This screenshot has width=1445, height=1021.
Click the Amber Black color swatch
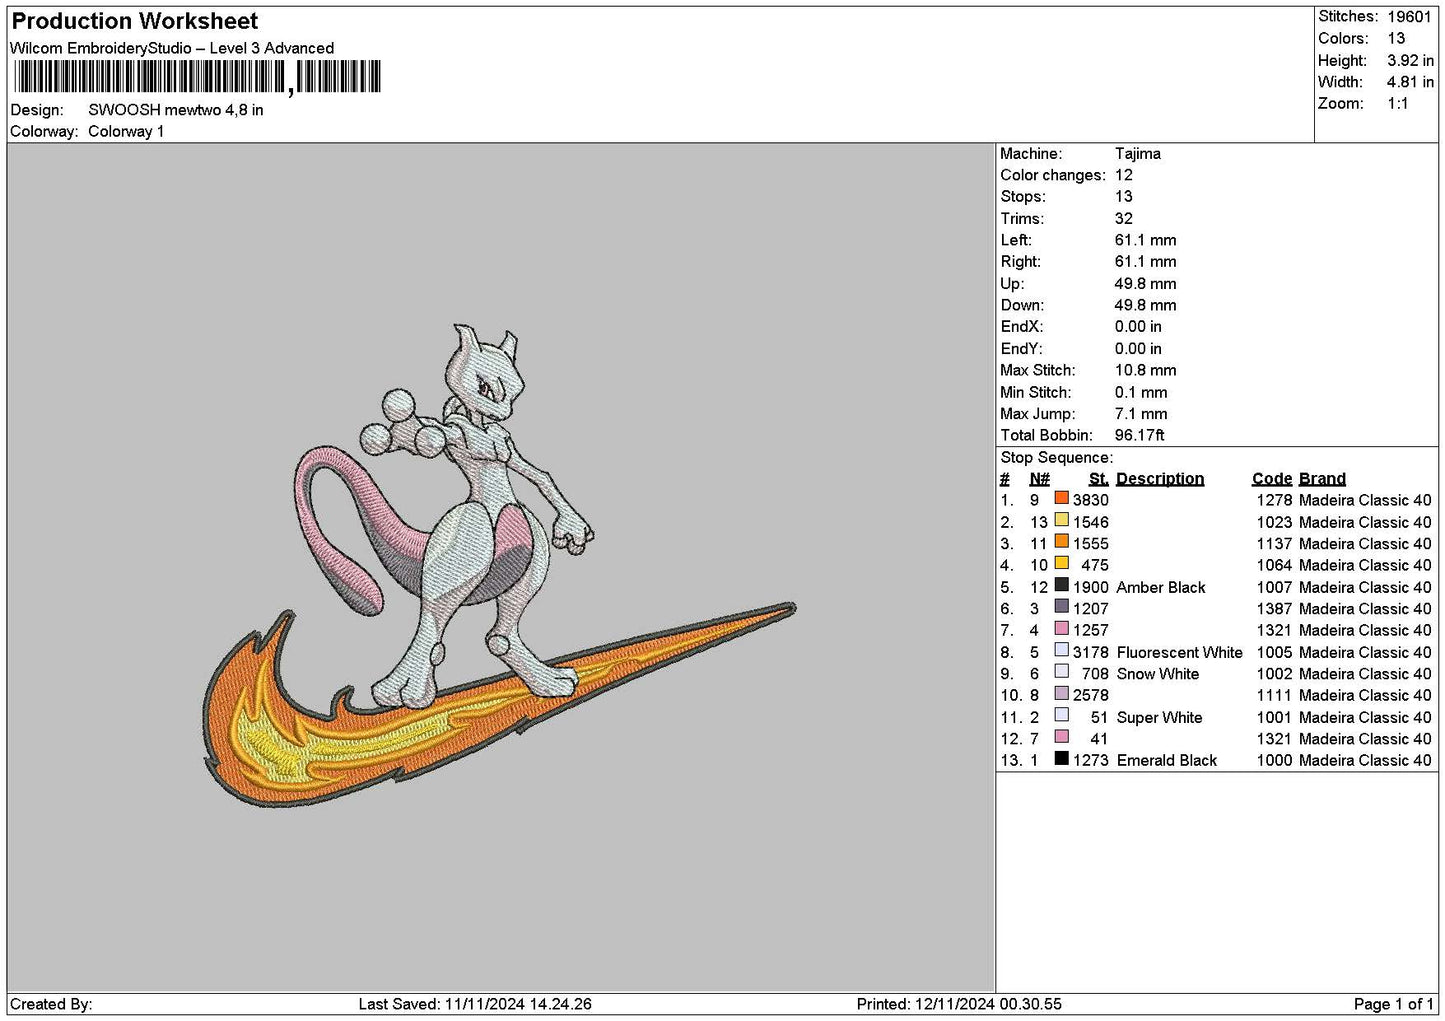(x=1062, y=585)
